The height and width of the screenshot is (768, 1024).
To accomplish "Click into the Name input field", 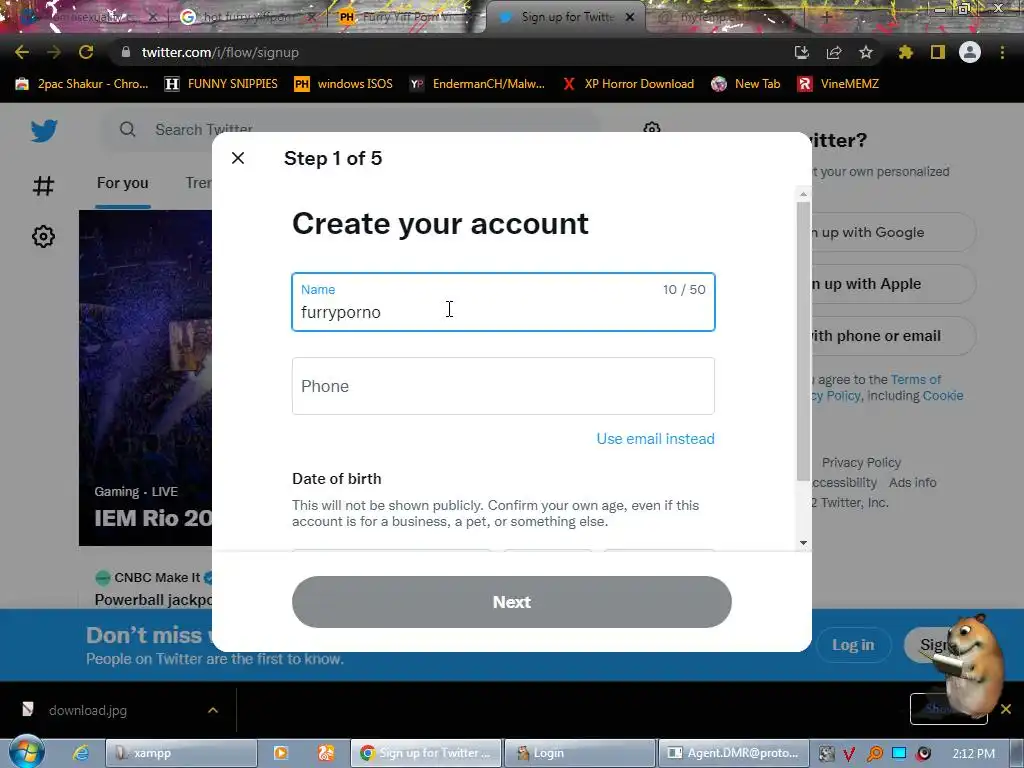I will pyautogui.click(x=503, y=302).
